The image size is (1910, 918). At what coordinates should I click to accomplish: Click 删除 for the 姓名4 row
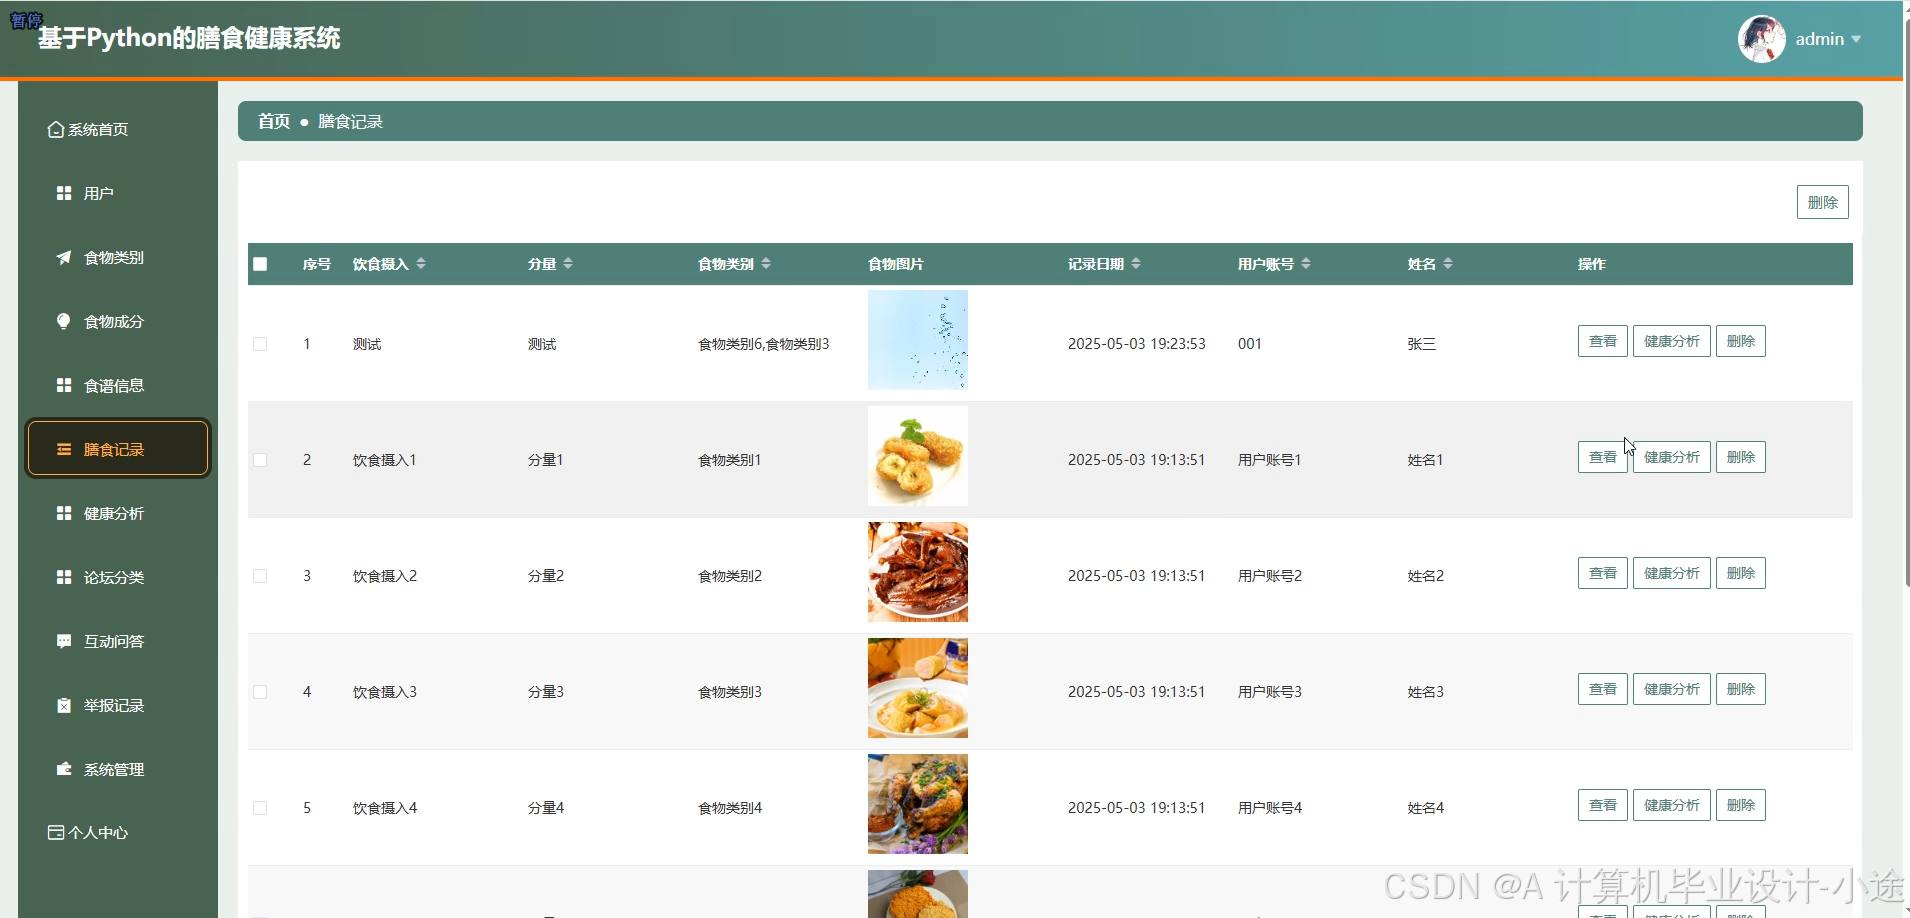tap(1740, 805)
